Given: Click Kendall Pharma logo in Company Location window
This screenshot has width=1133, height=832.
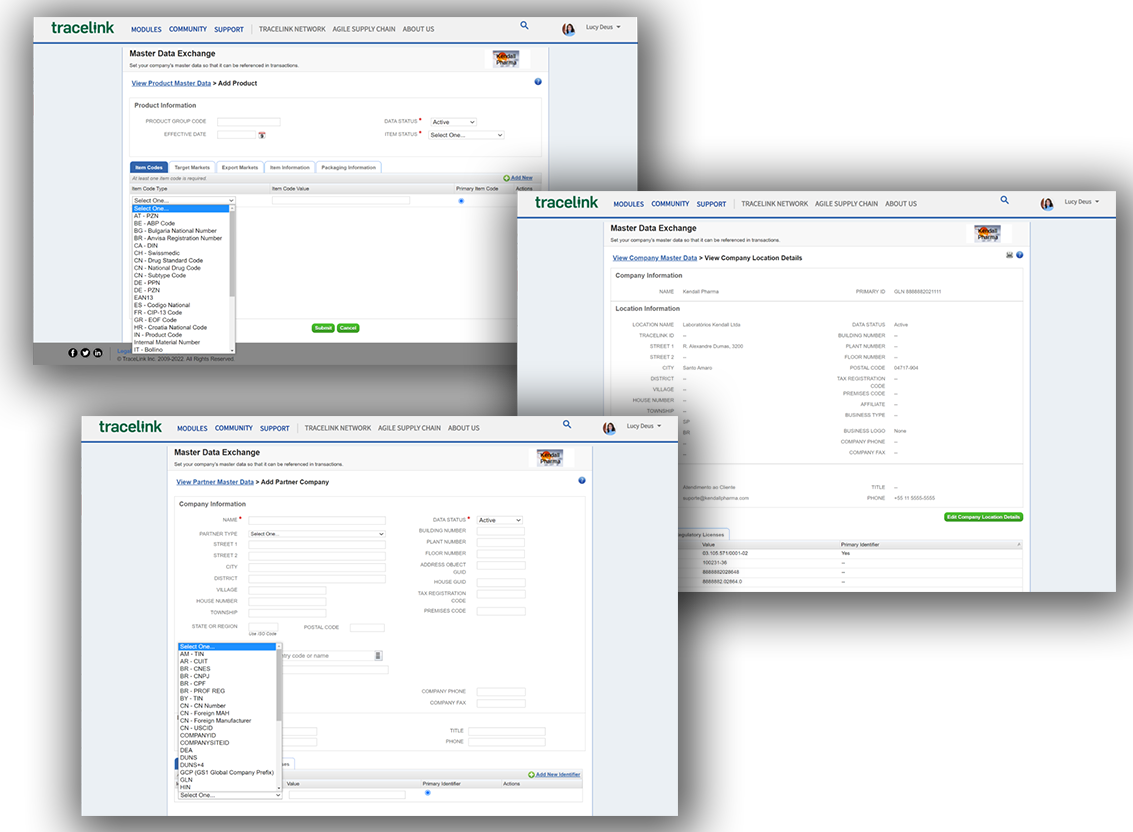Looking at the screenshot, I should (x=987, y=233).
